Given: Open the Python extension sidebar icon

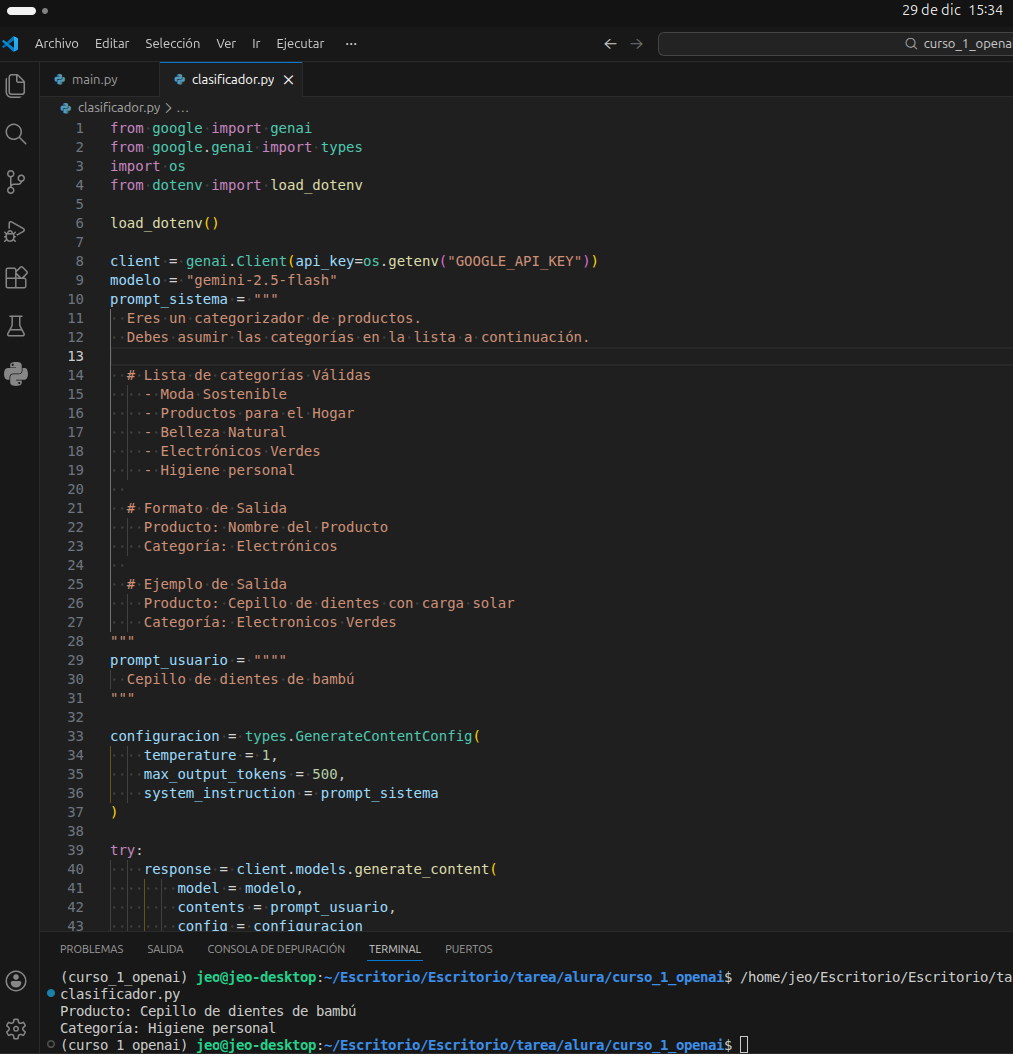Looking at the screenshot, I should pyautogui.click(x=16, y=374).
